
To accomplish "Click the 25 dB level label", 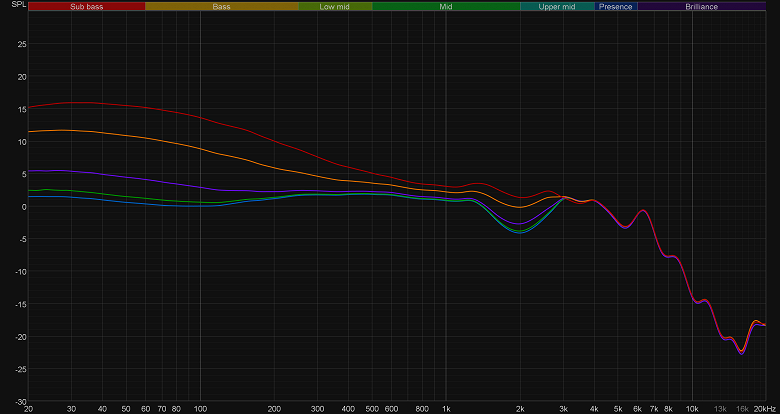I will [22, 44].
